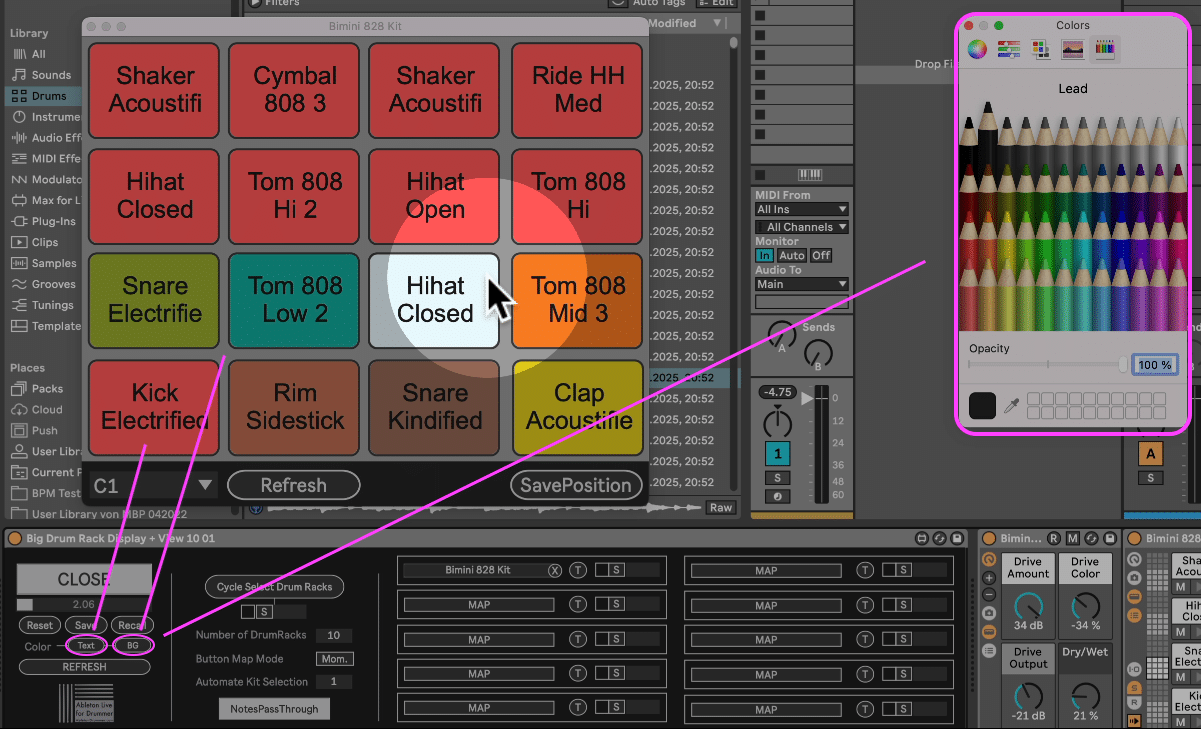Click the current black color well
The height and width of the screenshot is (729, 1201).
coord(982,405)
